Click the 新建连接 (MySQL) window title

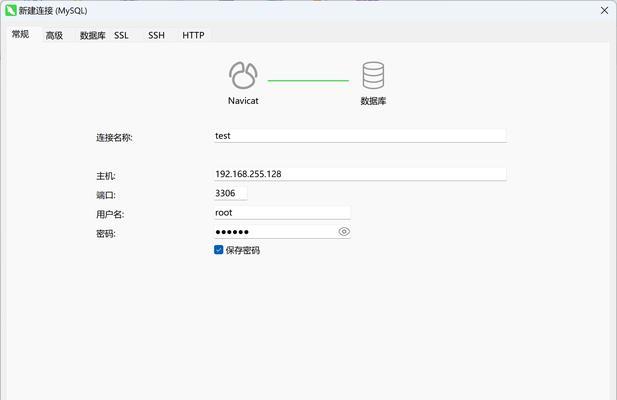tap(53, 11)
